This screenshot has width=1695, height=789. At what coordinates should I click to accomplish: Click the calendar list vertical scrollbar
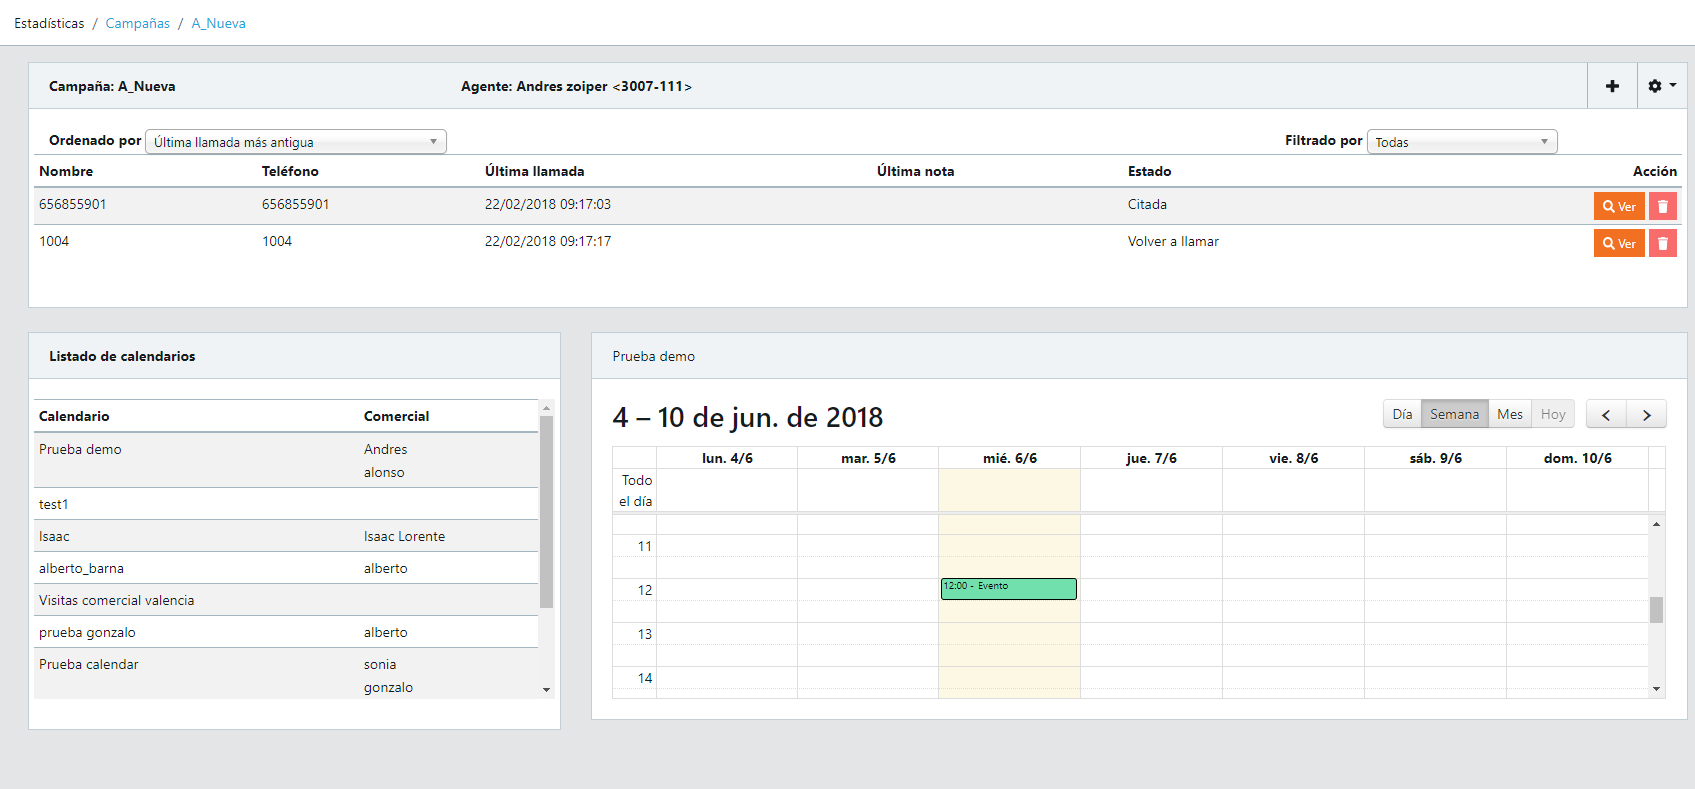pyautogui.click(x=546, y=511)
